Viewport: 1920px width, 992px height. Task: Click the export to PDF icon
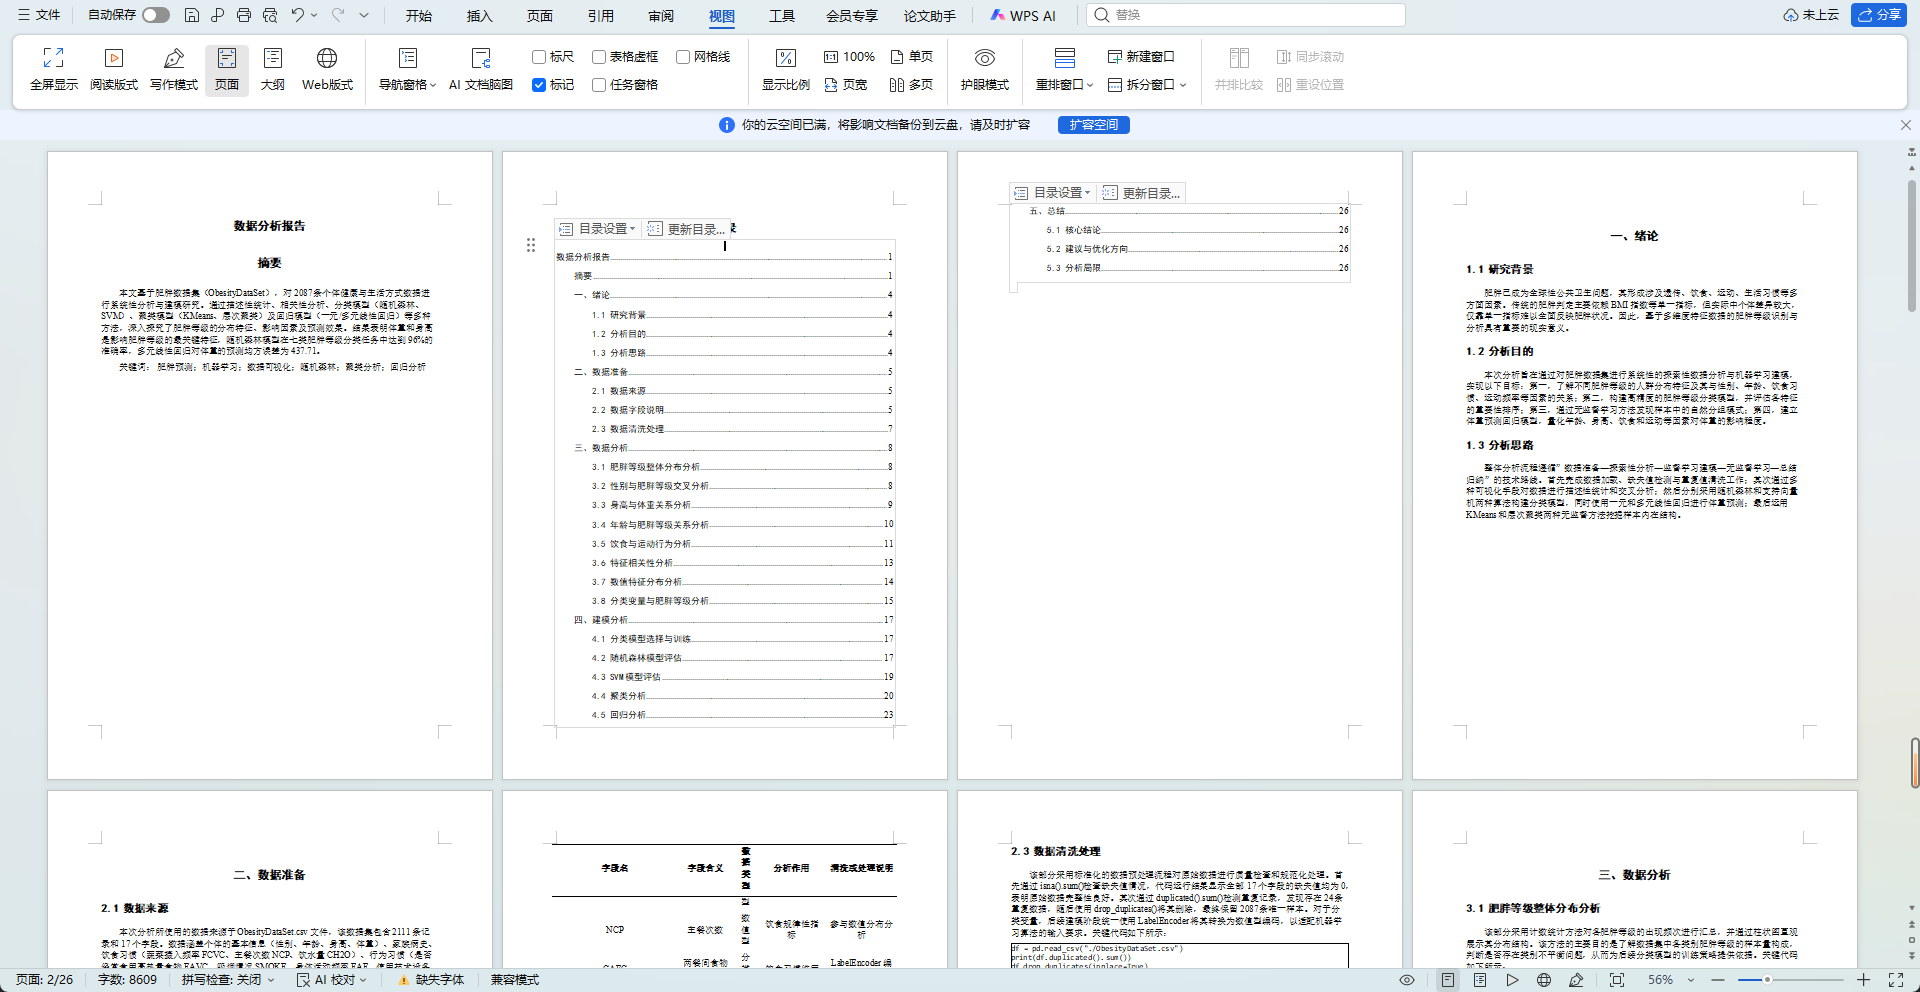pos(218,15)
